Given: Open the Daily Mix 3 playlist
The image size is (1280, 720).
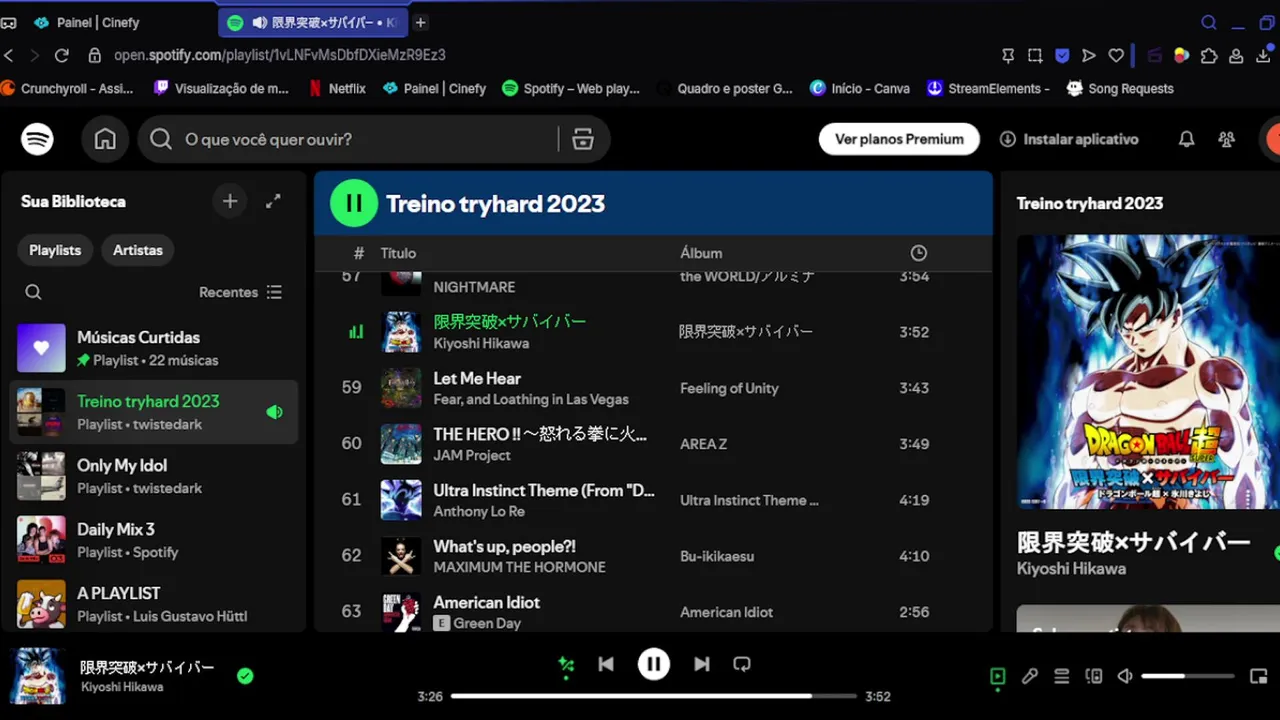Looking at the screenshot, I should coord(154,540).
